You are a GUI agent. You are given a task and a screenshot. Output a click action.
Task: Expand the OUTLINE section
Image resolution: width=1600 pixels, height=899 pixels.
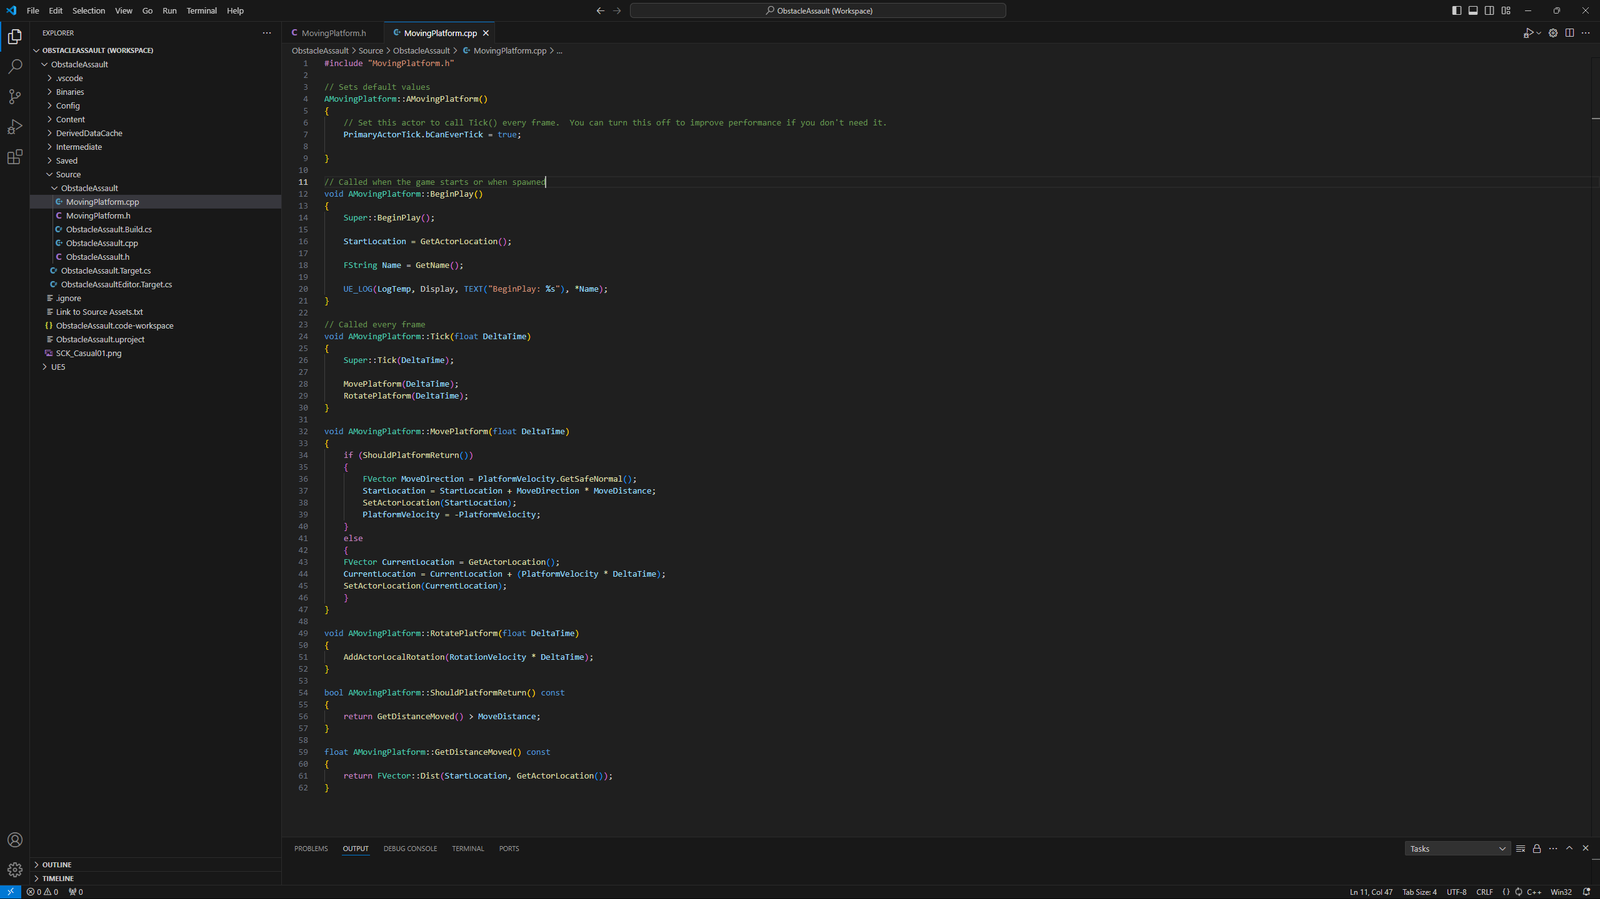57,865
